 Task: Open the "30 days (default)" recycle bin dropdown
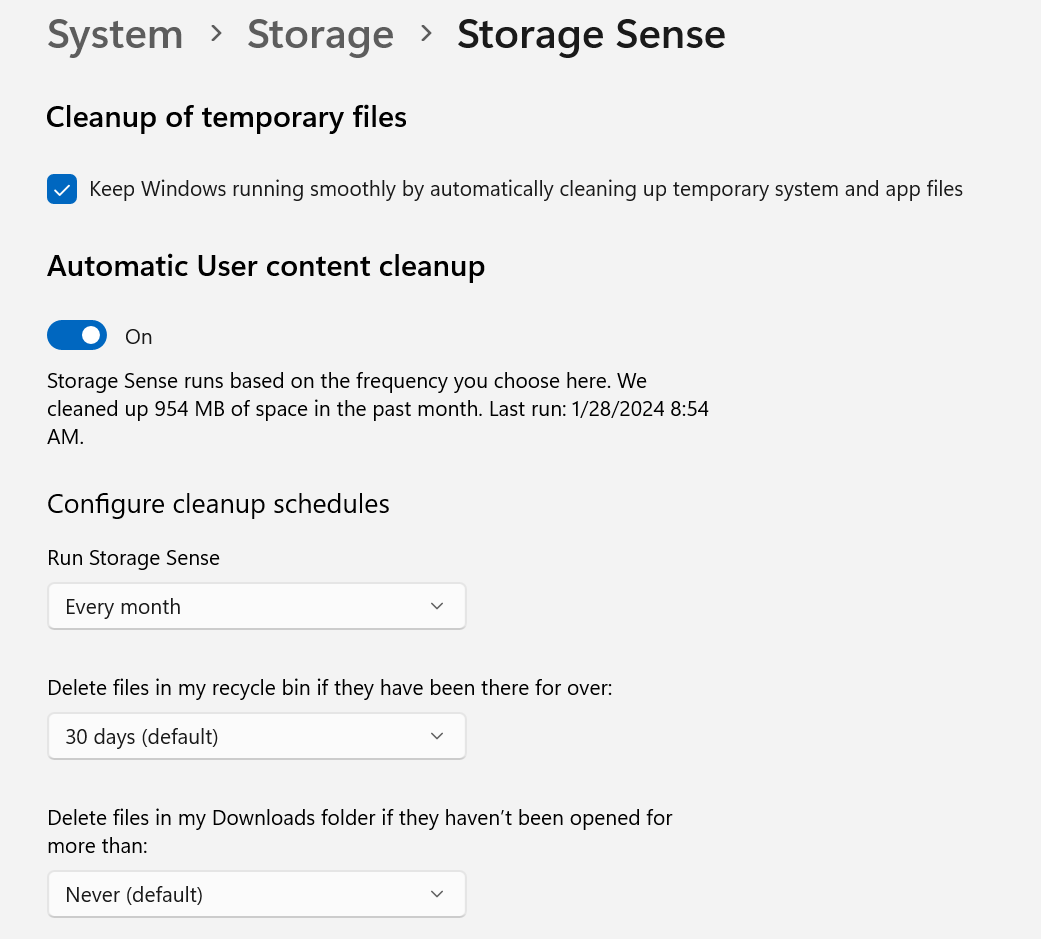click(256, 737)
